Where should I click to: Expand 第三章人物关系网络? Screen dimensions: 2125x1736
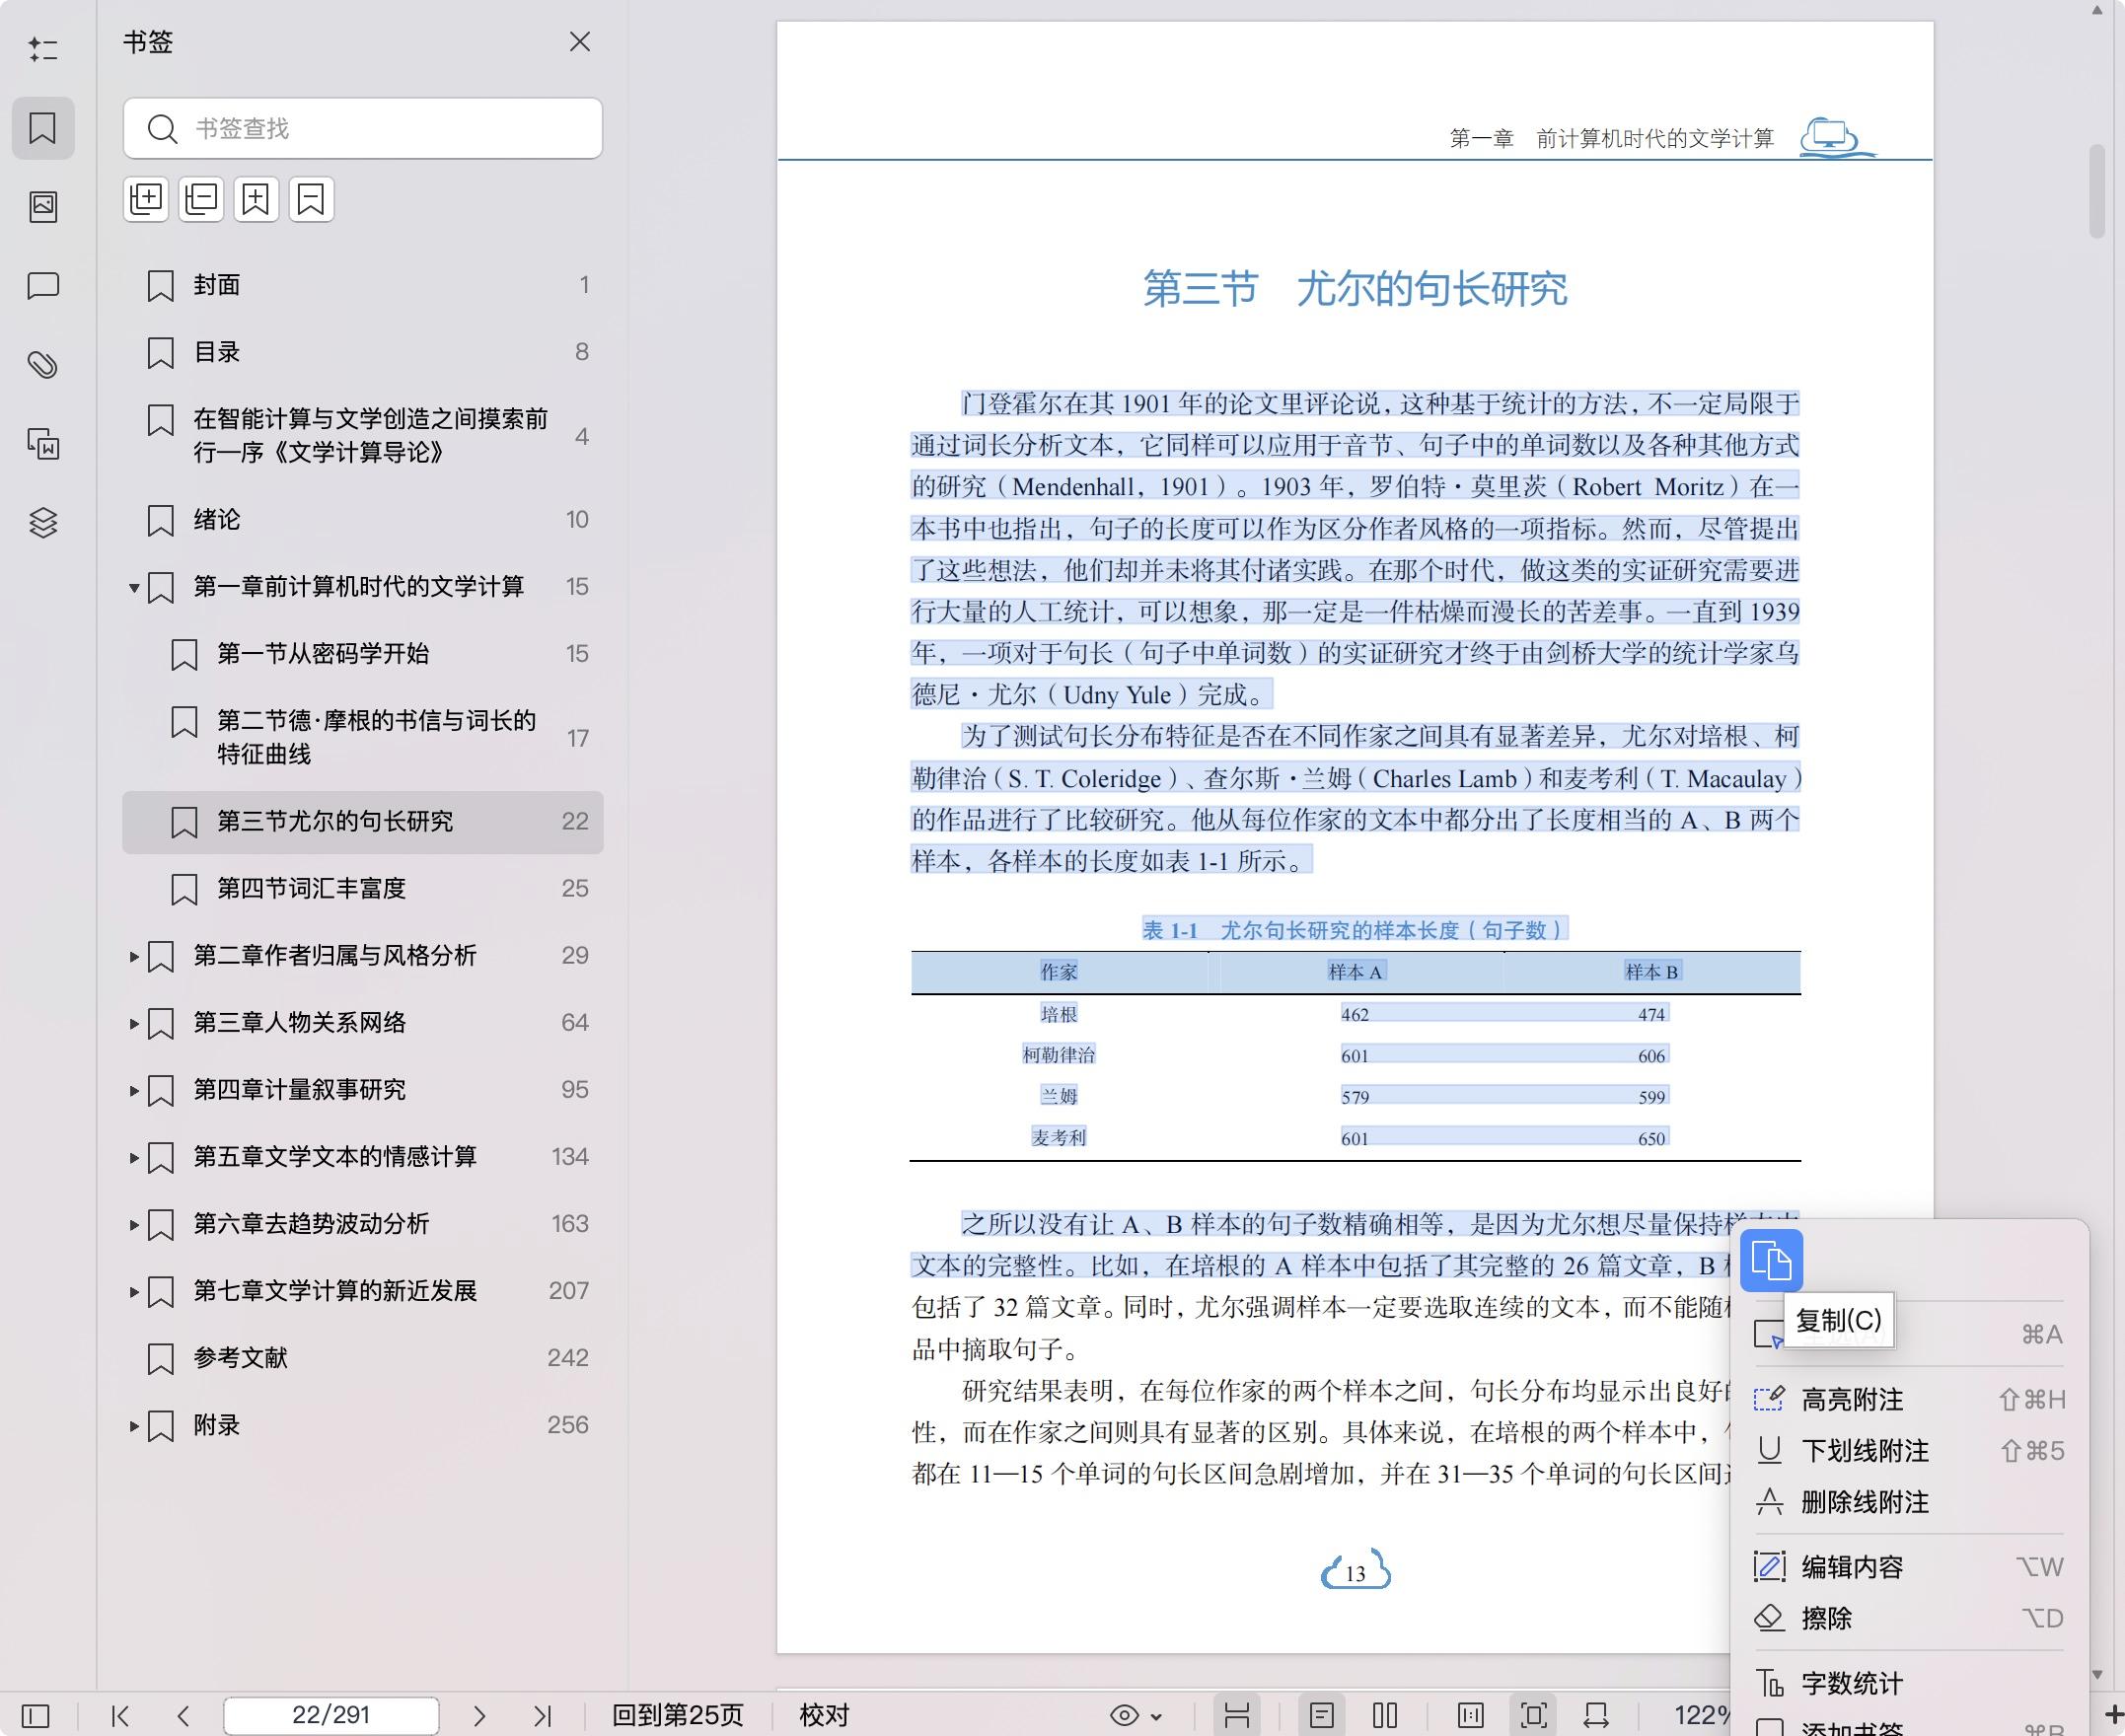click(133, 1024)
